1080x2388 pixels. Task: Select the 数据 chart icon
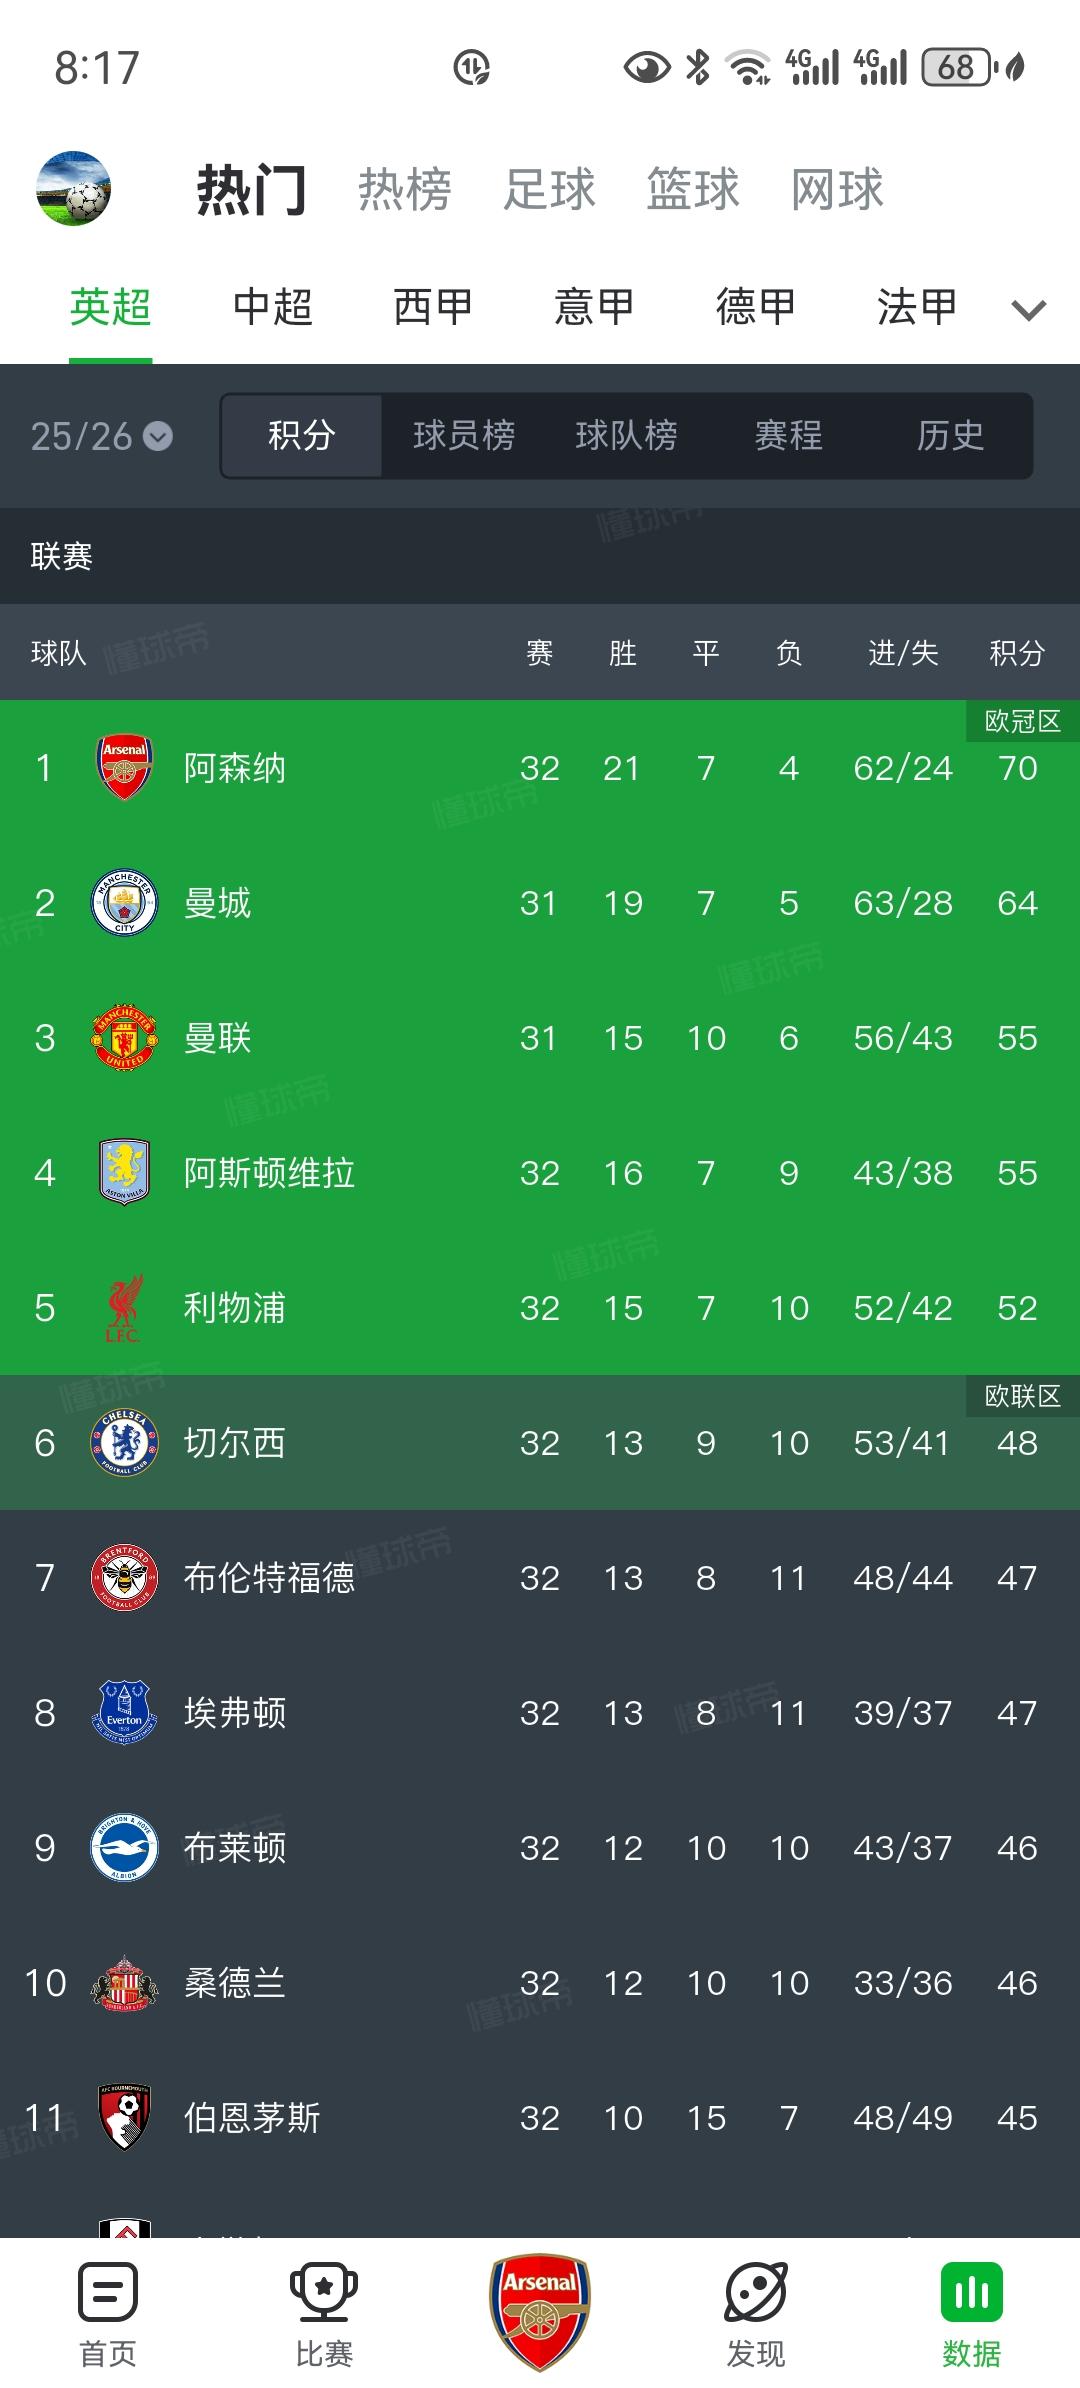click(x=972, y=2293)
